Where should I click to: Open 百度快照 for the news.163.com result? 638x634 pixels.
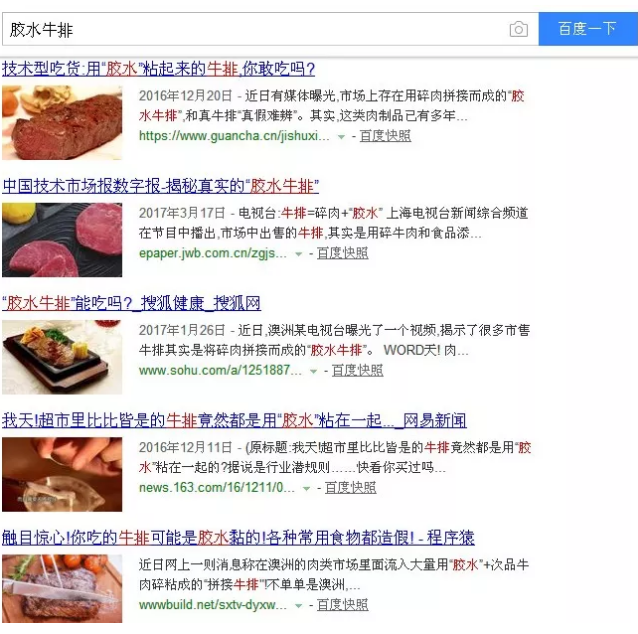350,488
